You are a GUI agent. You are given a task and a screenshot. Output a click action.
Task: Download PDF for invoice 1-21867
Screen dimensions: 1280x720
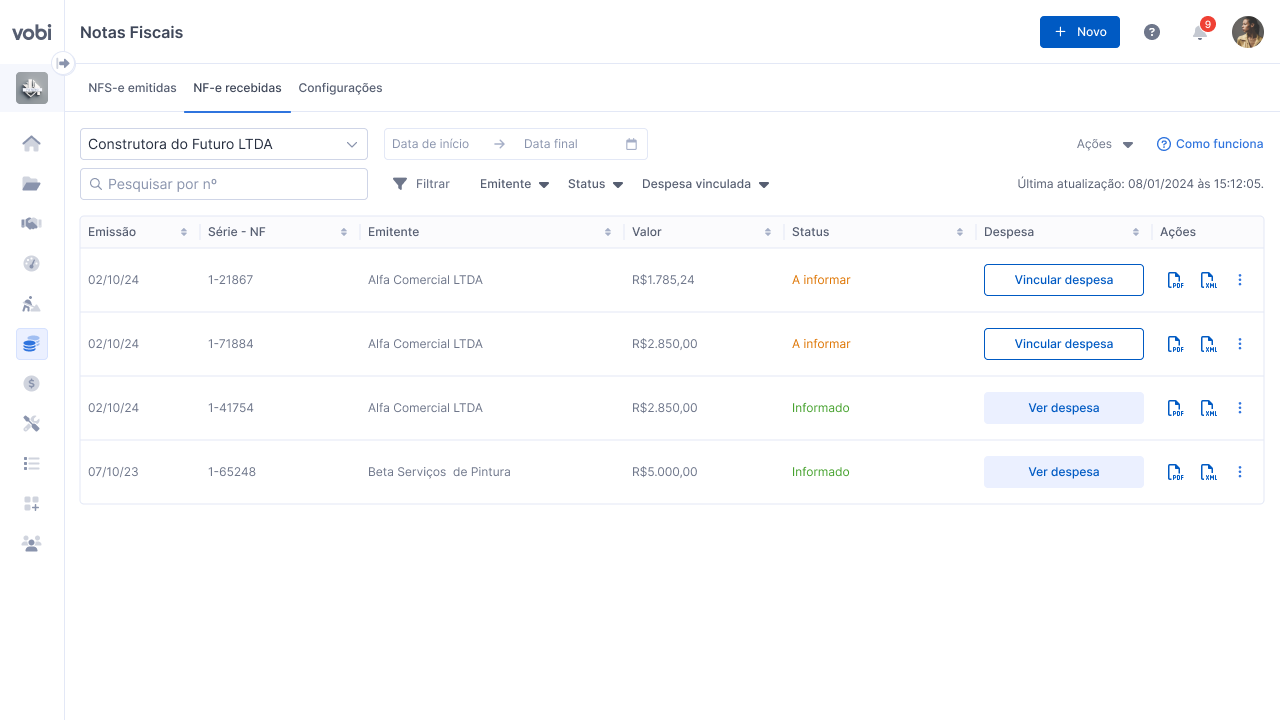(x=1176, y=281)
